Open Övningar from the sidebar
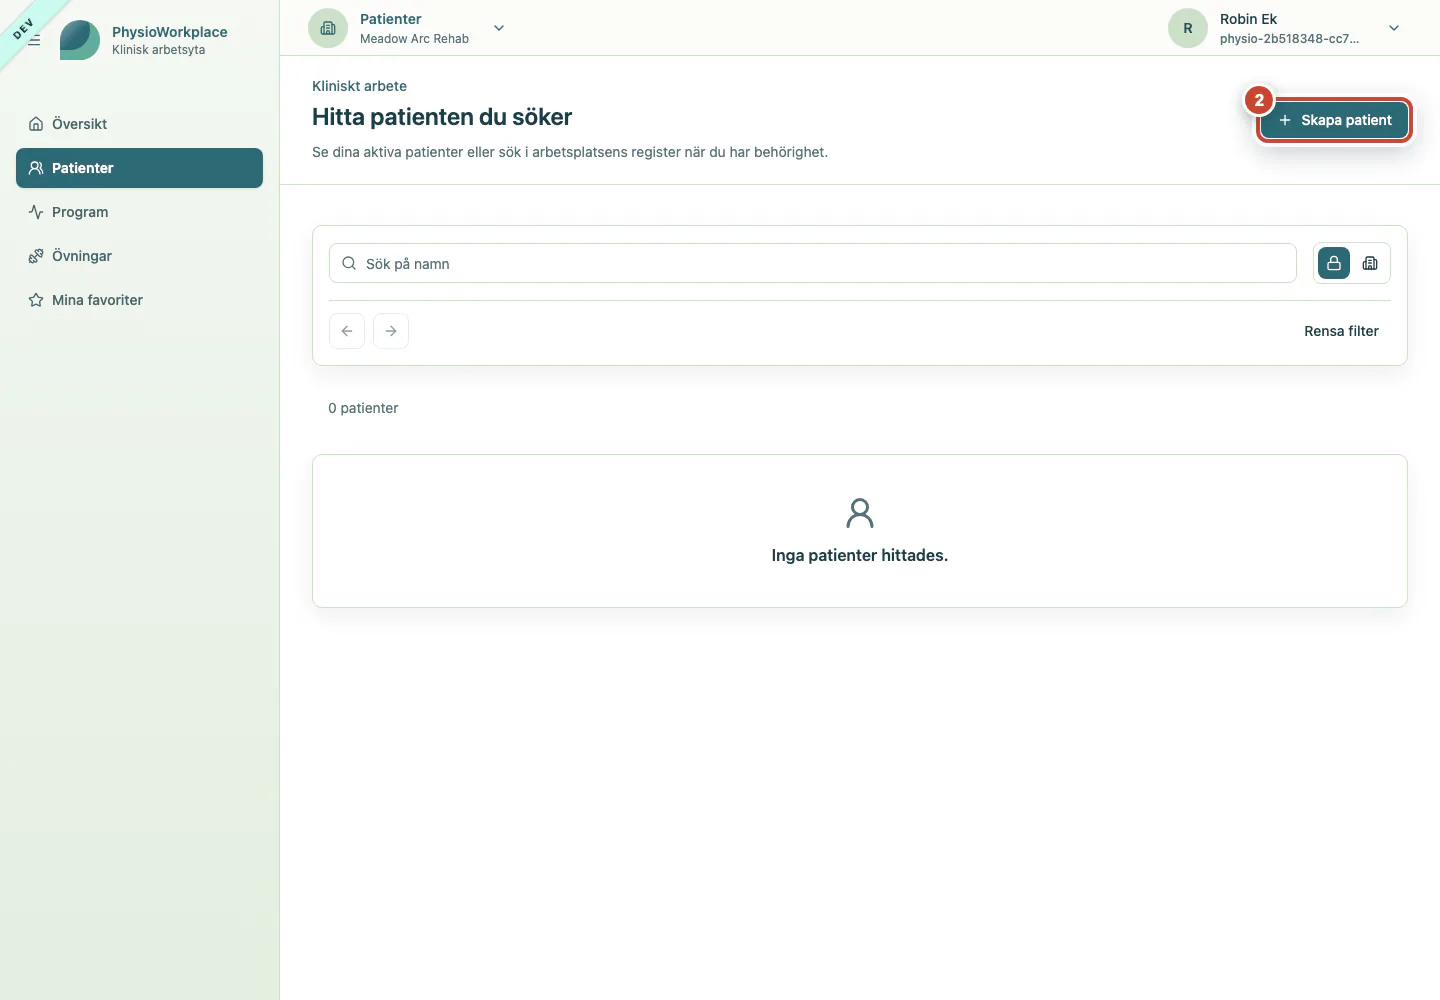This screenshot has width=1440, height=1000. [139, 256]
